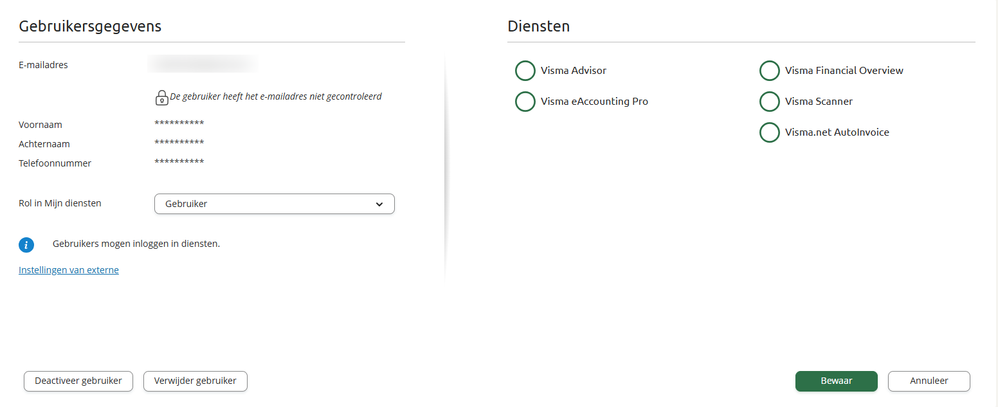Click the masked Telefoonnummer value

tap(180, 162)
